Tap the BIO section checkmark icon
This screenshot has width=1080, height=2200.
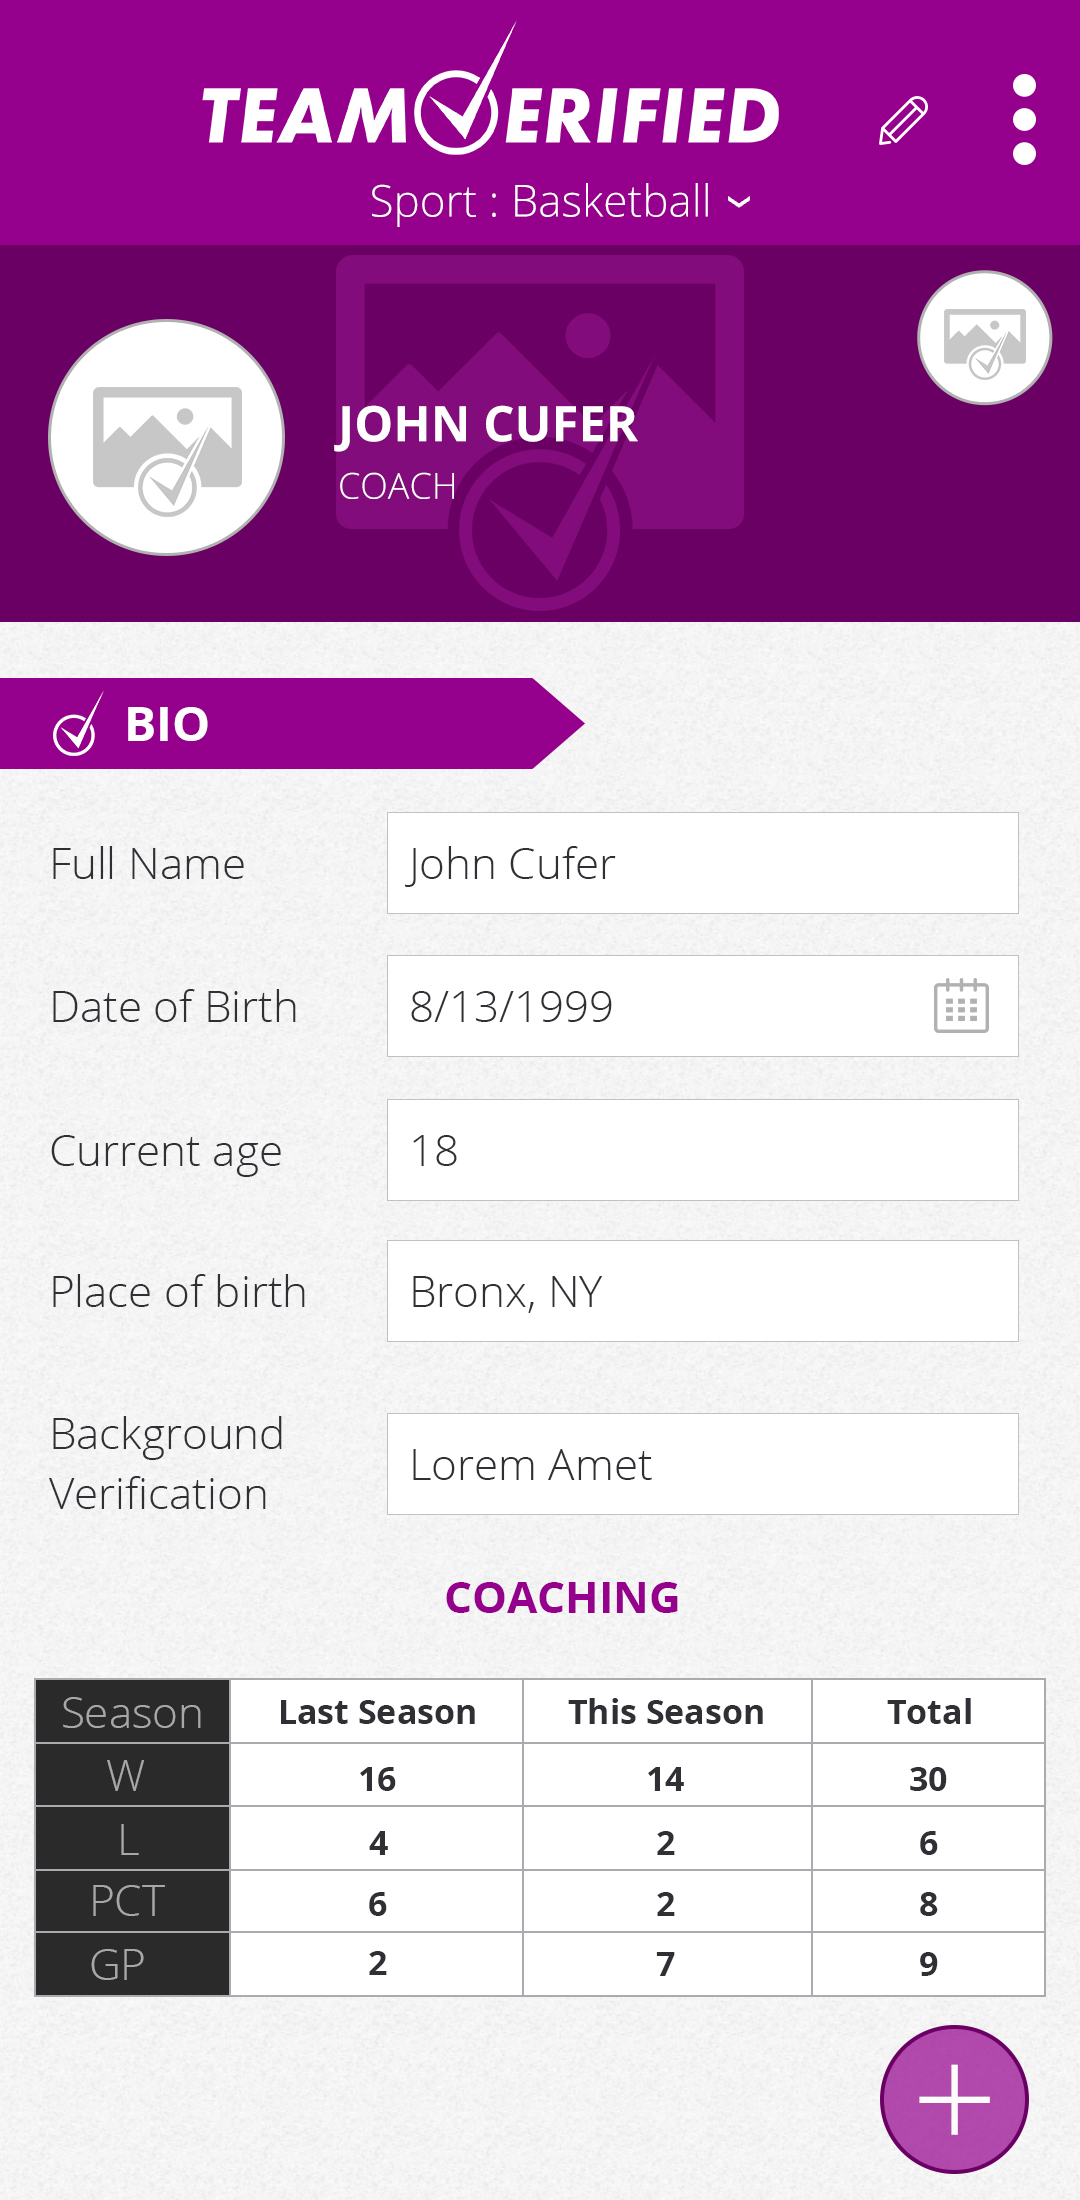76,725
